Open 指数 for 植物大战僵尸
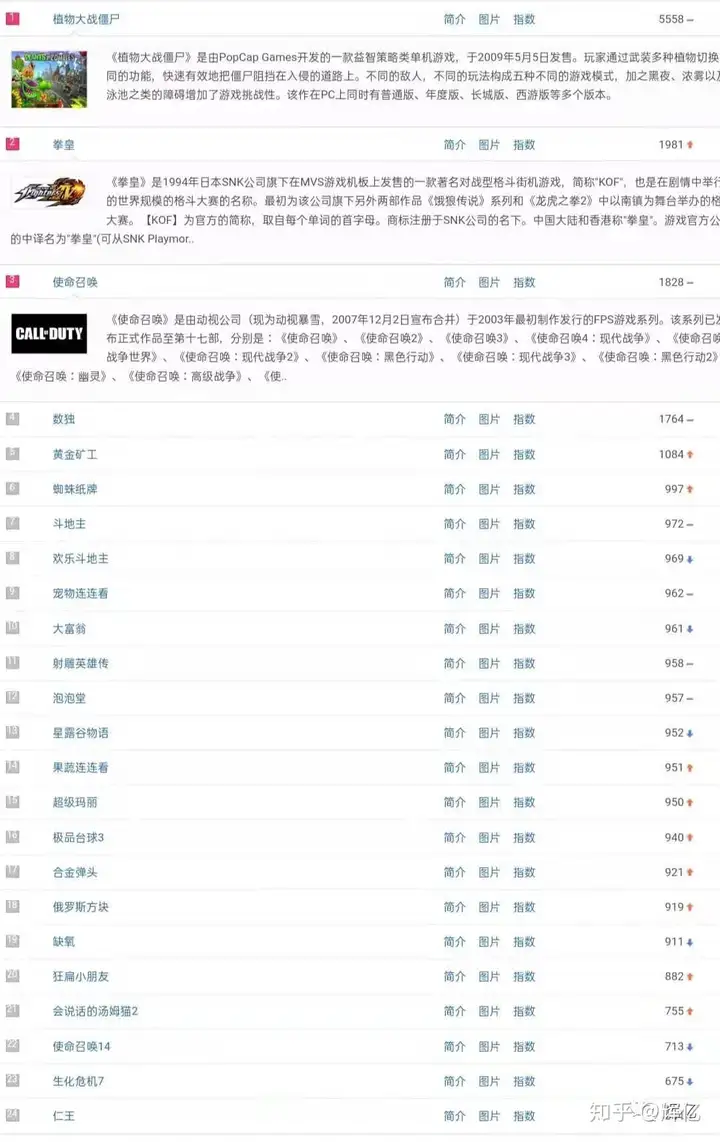 (x=524, y=20)
